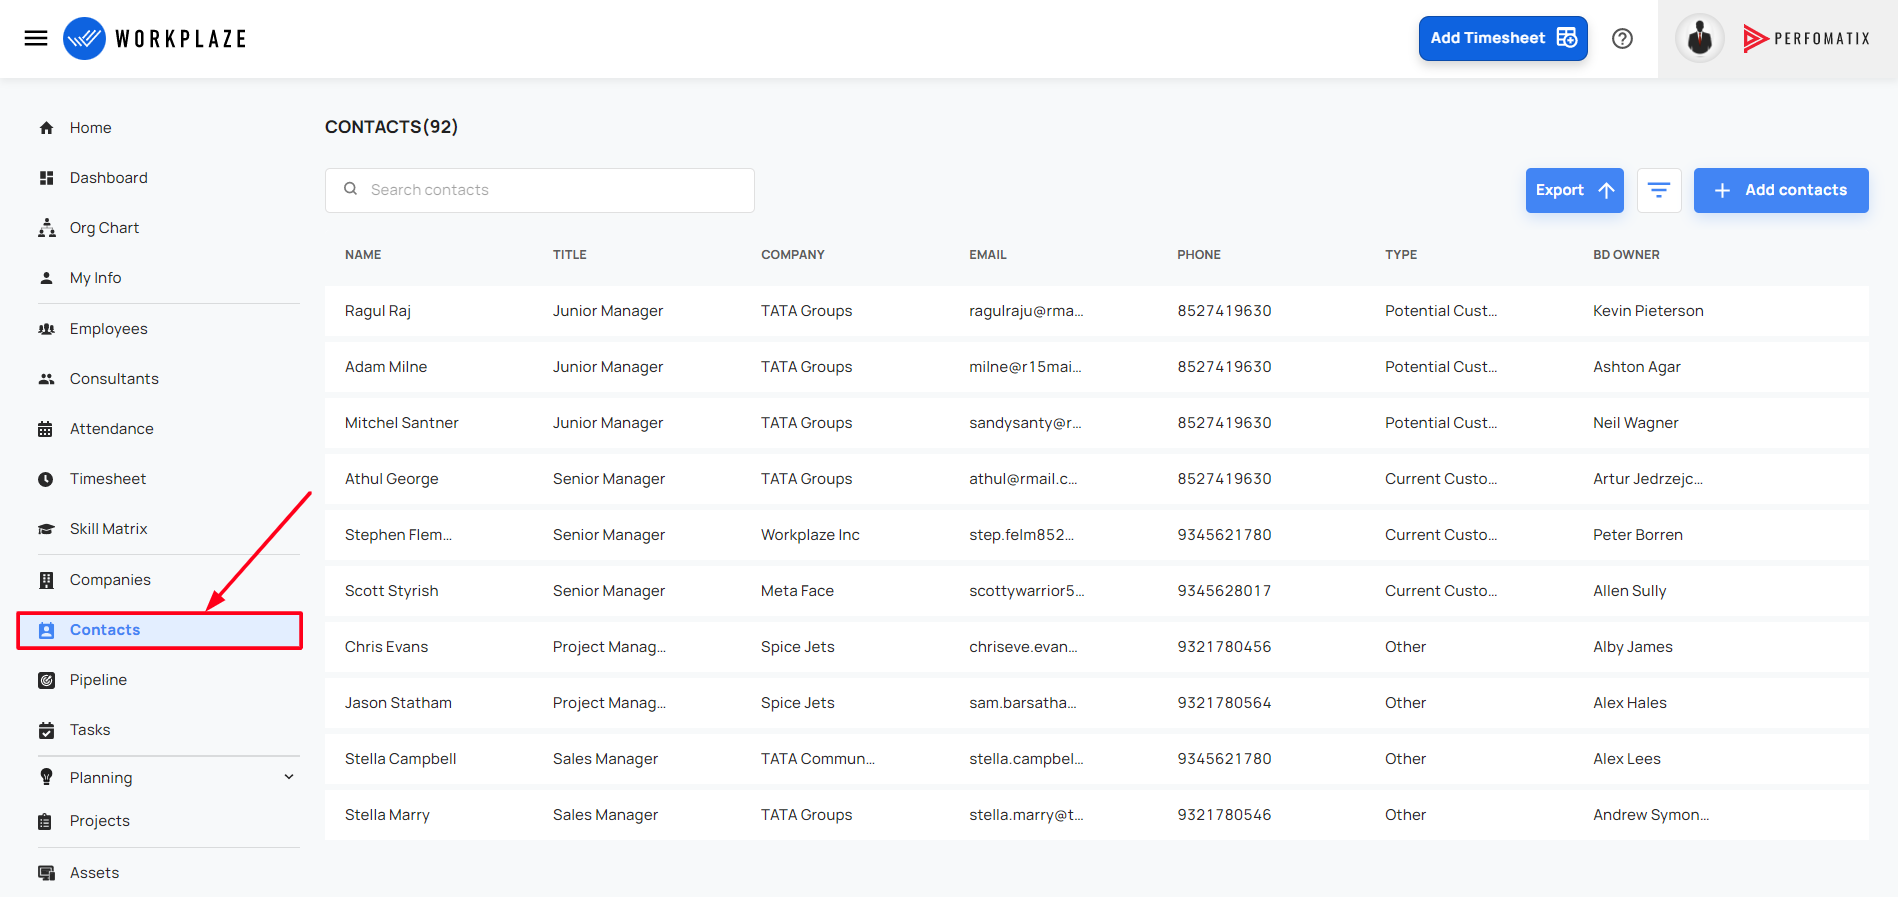Open the filter icon button

tap(1659, 190)
